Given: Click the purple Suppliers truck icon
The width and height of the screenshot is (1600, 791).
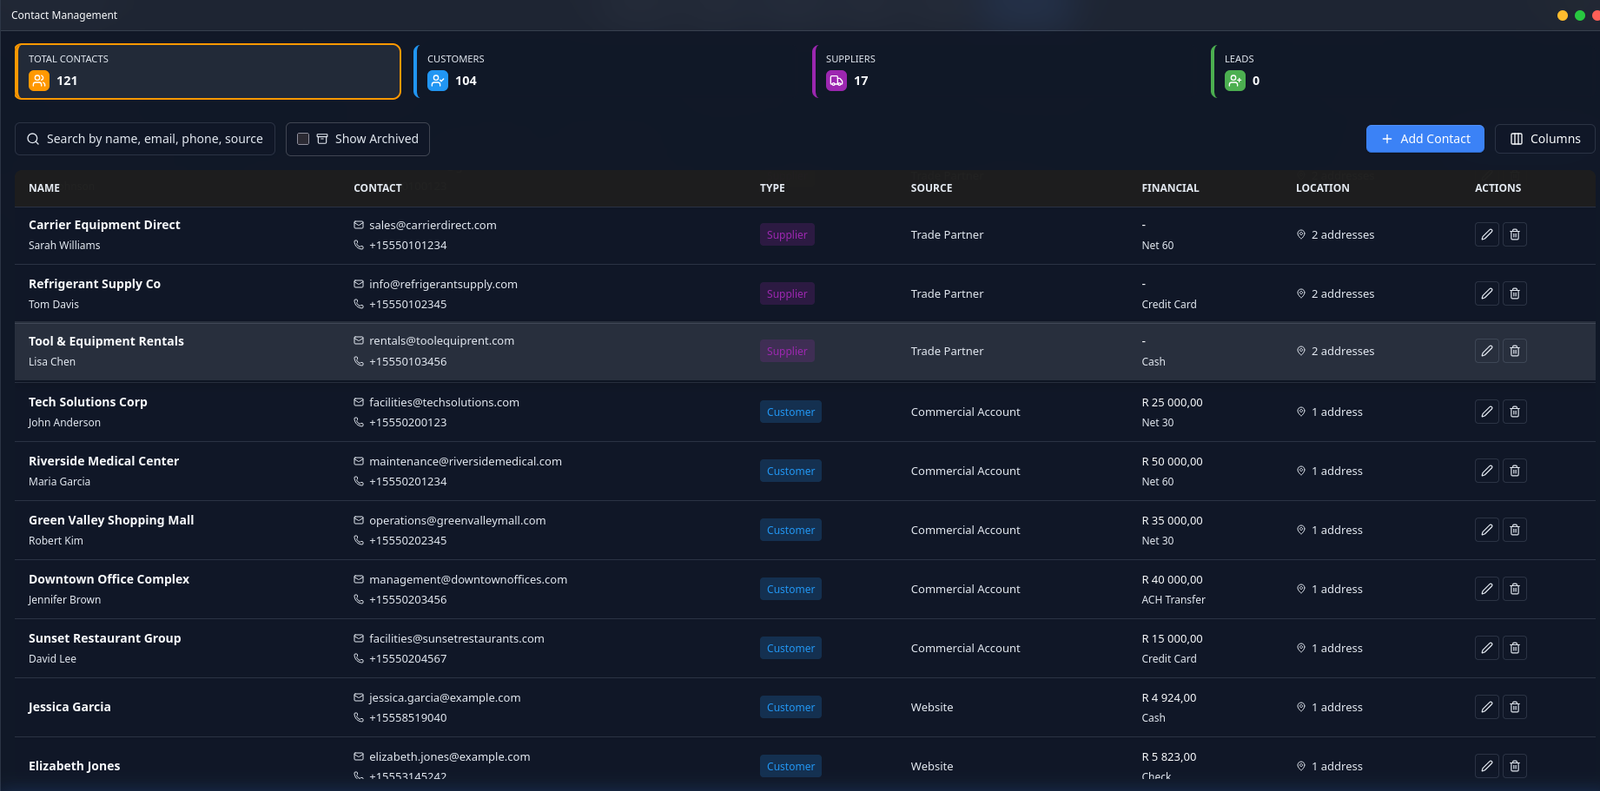Looking at the screenshot, I should 836,81.
